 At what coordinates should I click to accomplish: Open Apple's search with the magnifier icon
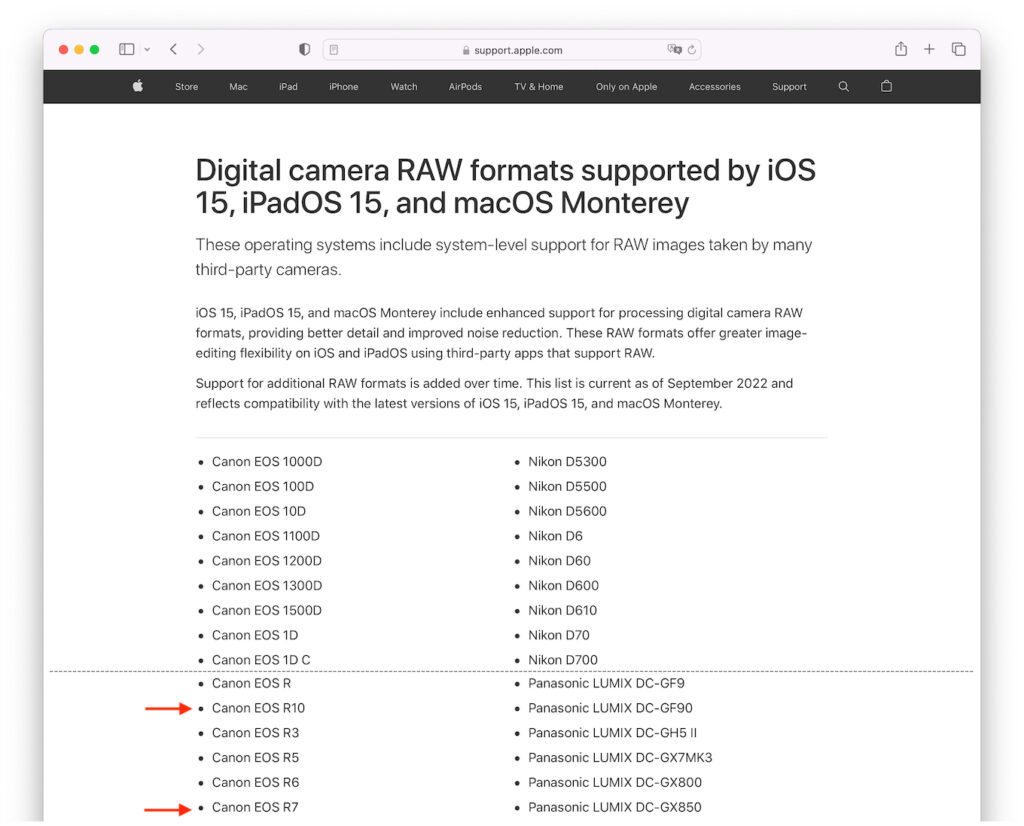pyautogui.click(x=843, y=87)
